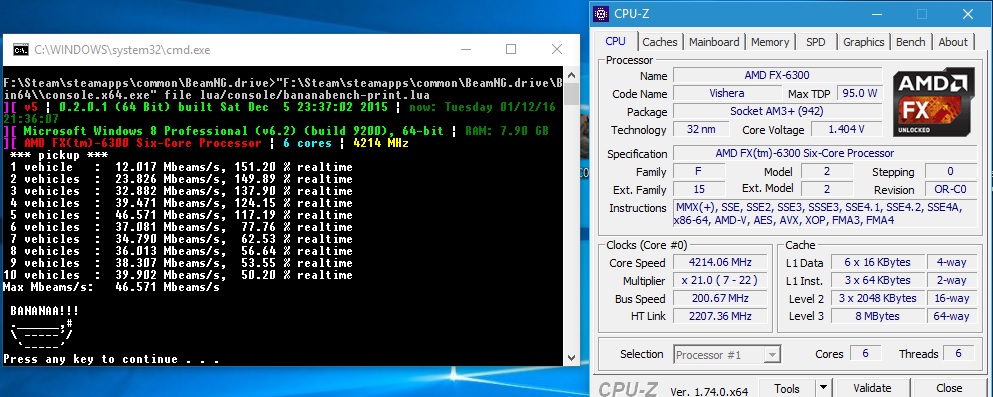Click the Cores count field
Screen dimensions: 993x397
pos(865,354)
